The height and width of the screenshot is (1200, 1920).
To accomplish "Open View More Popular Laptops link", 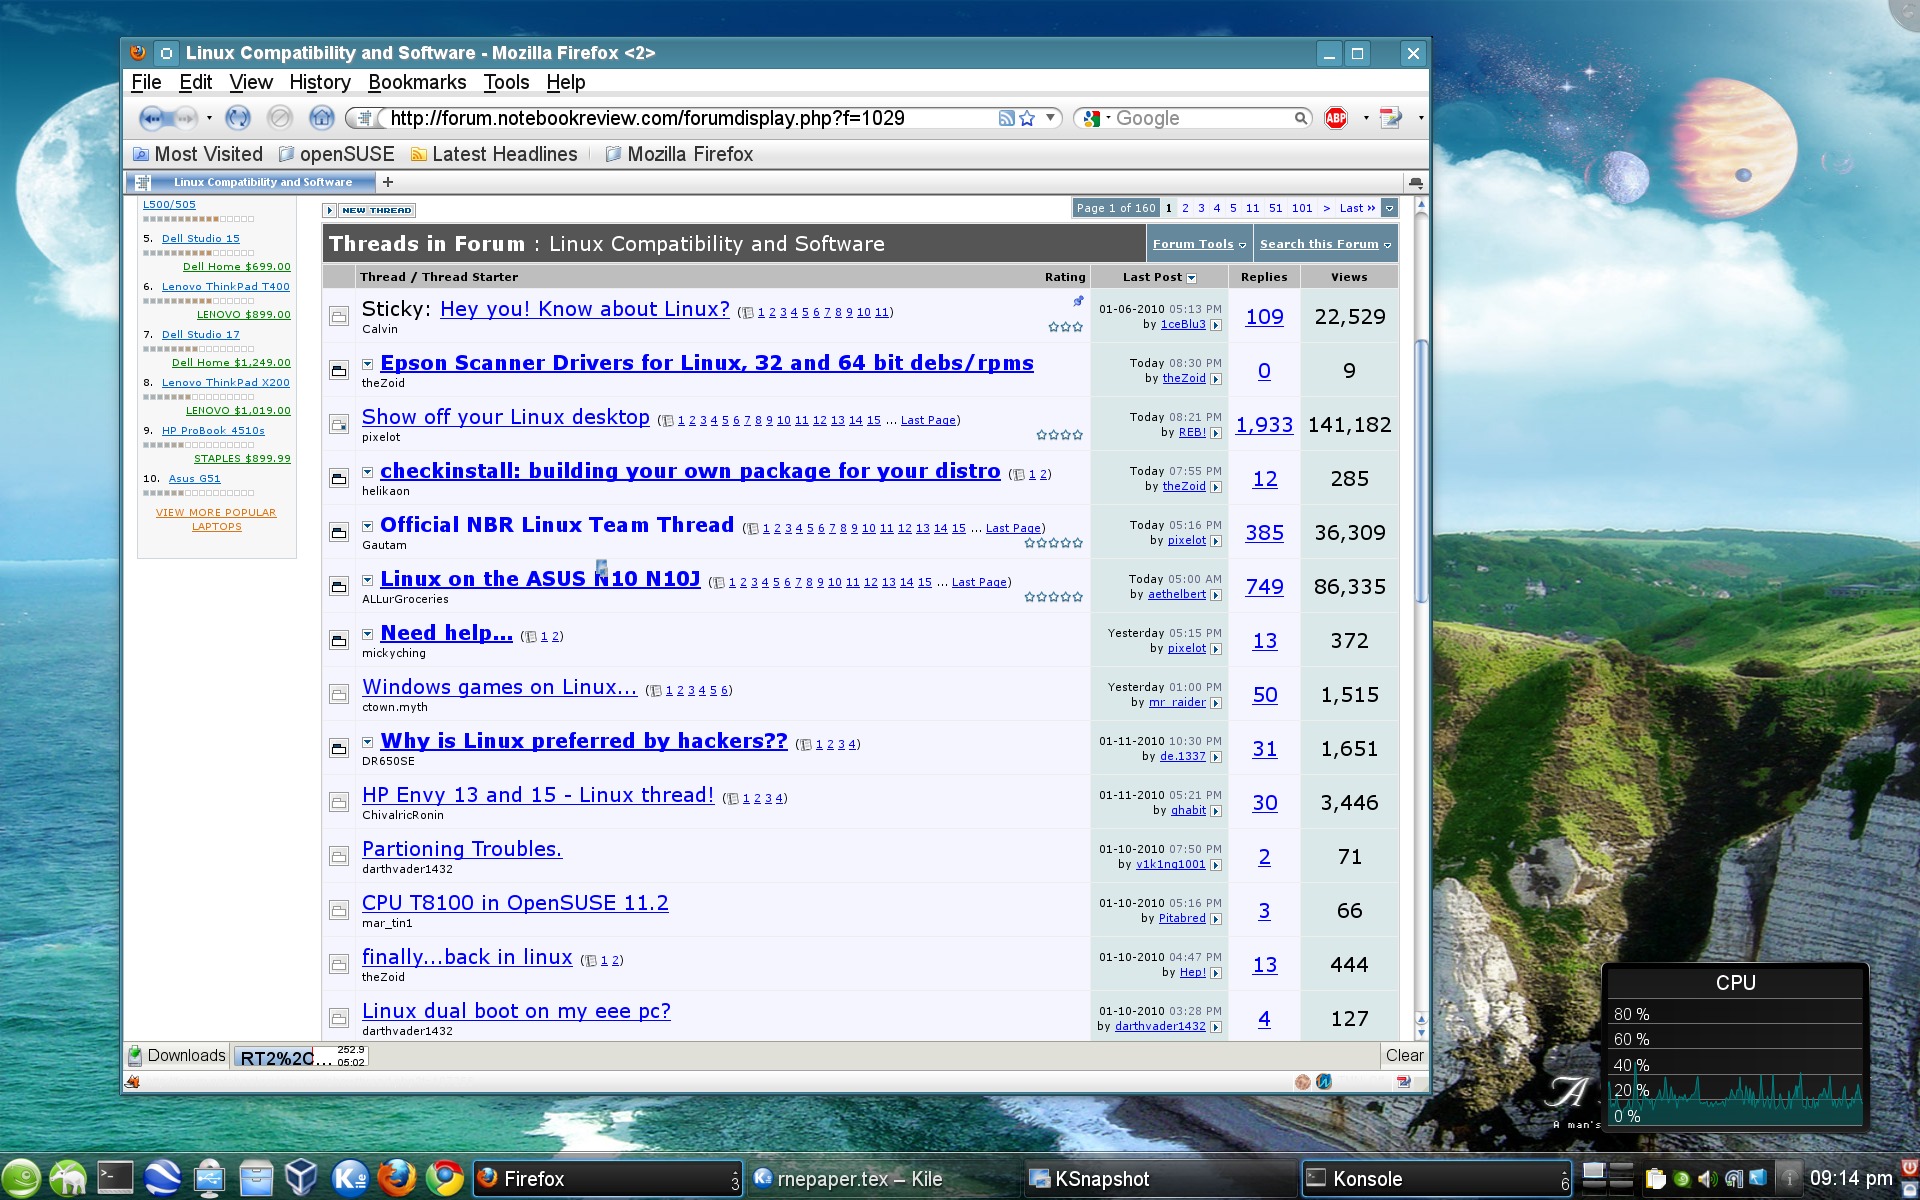I will coord(216,519).
